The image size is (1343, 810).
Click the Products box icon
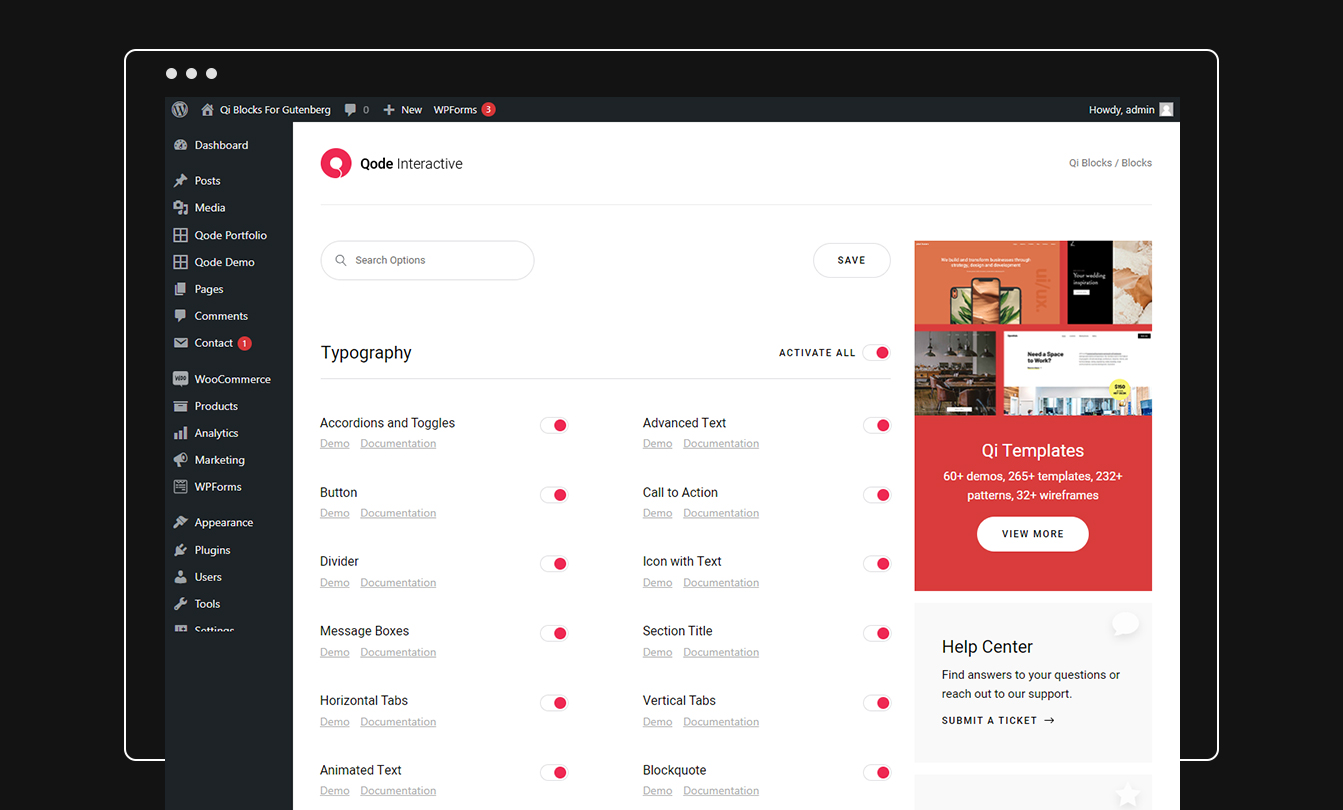[180, 406]
